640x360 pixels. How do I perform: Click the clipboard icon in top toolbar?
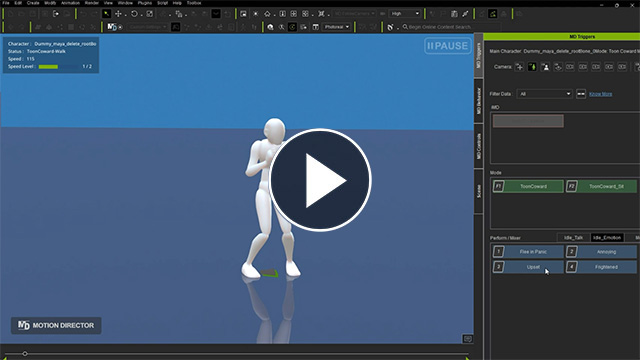click(454, 13)
